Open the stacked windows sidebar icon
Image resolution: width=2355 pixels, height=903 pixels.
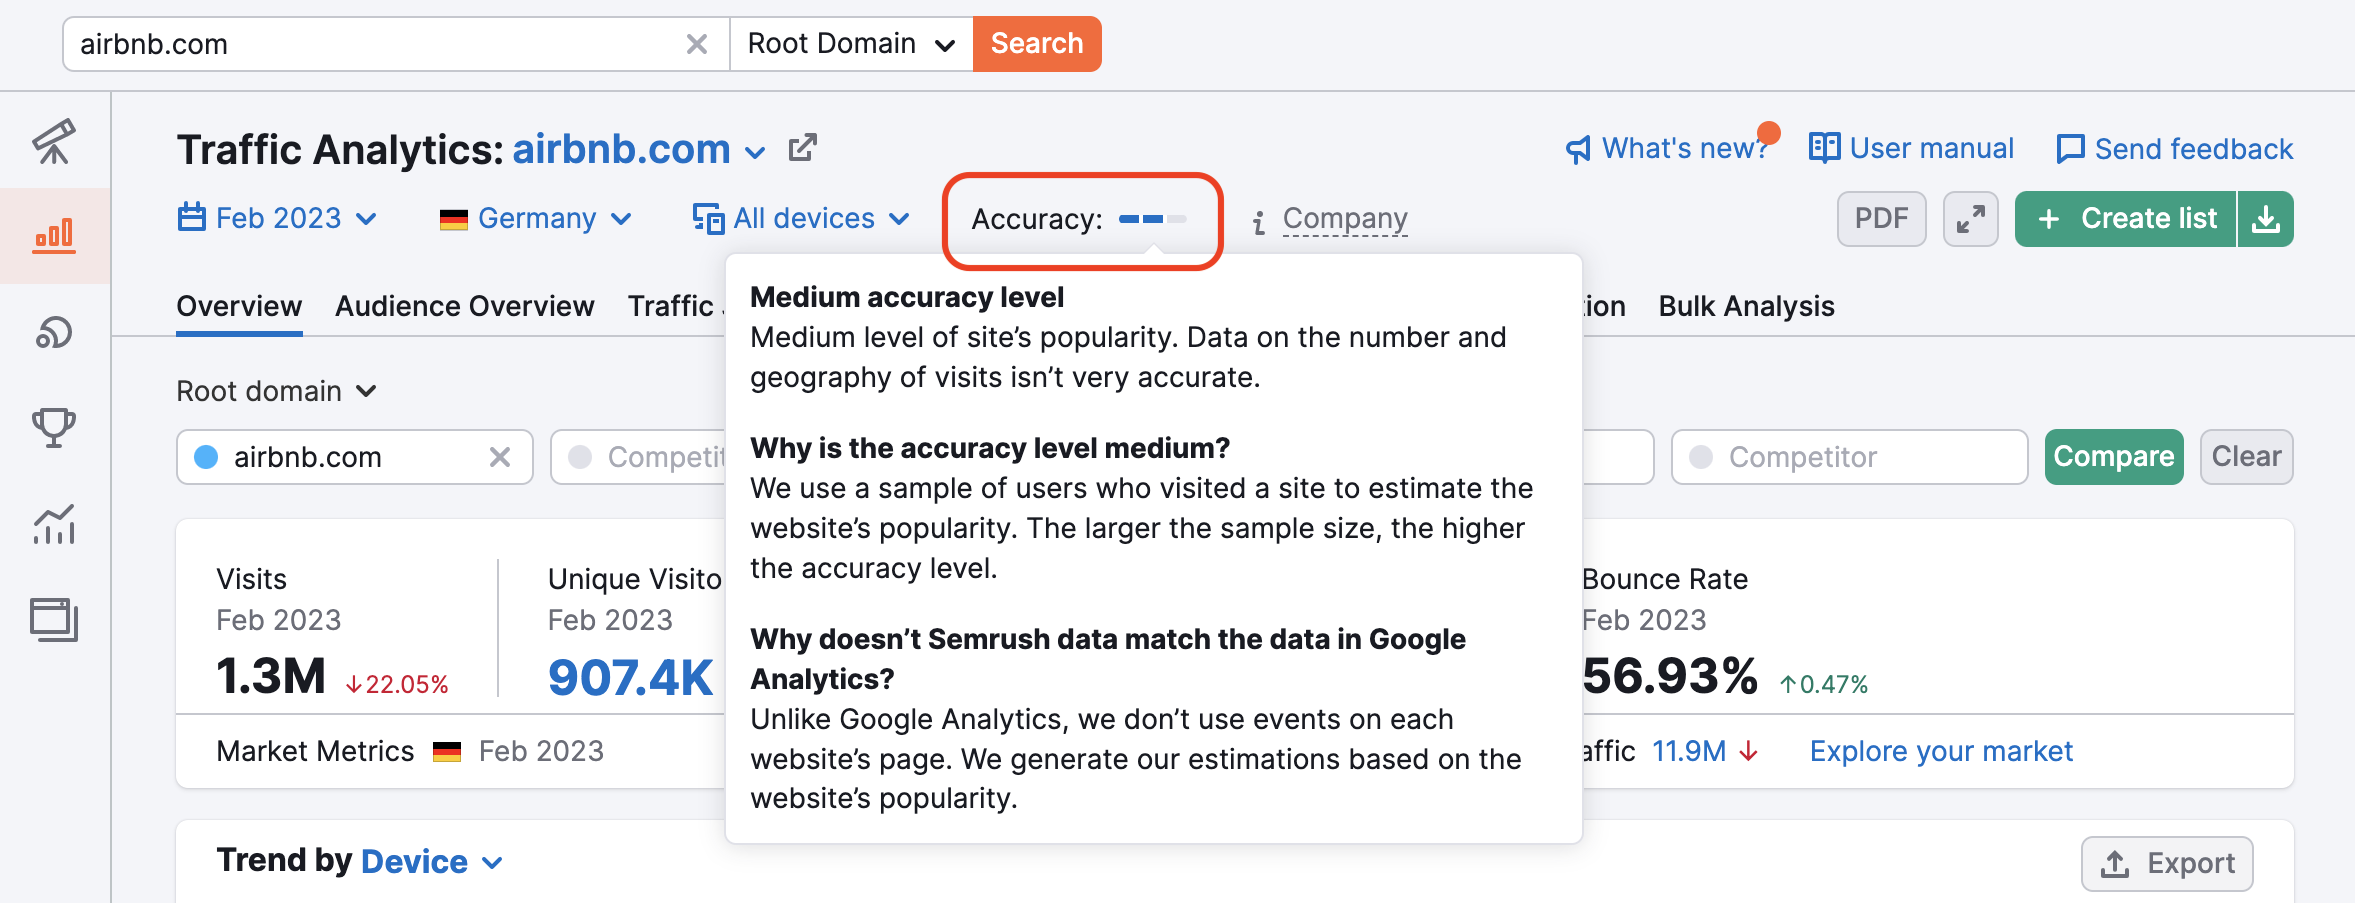pos(54,620)
